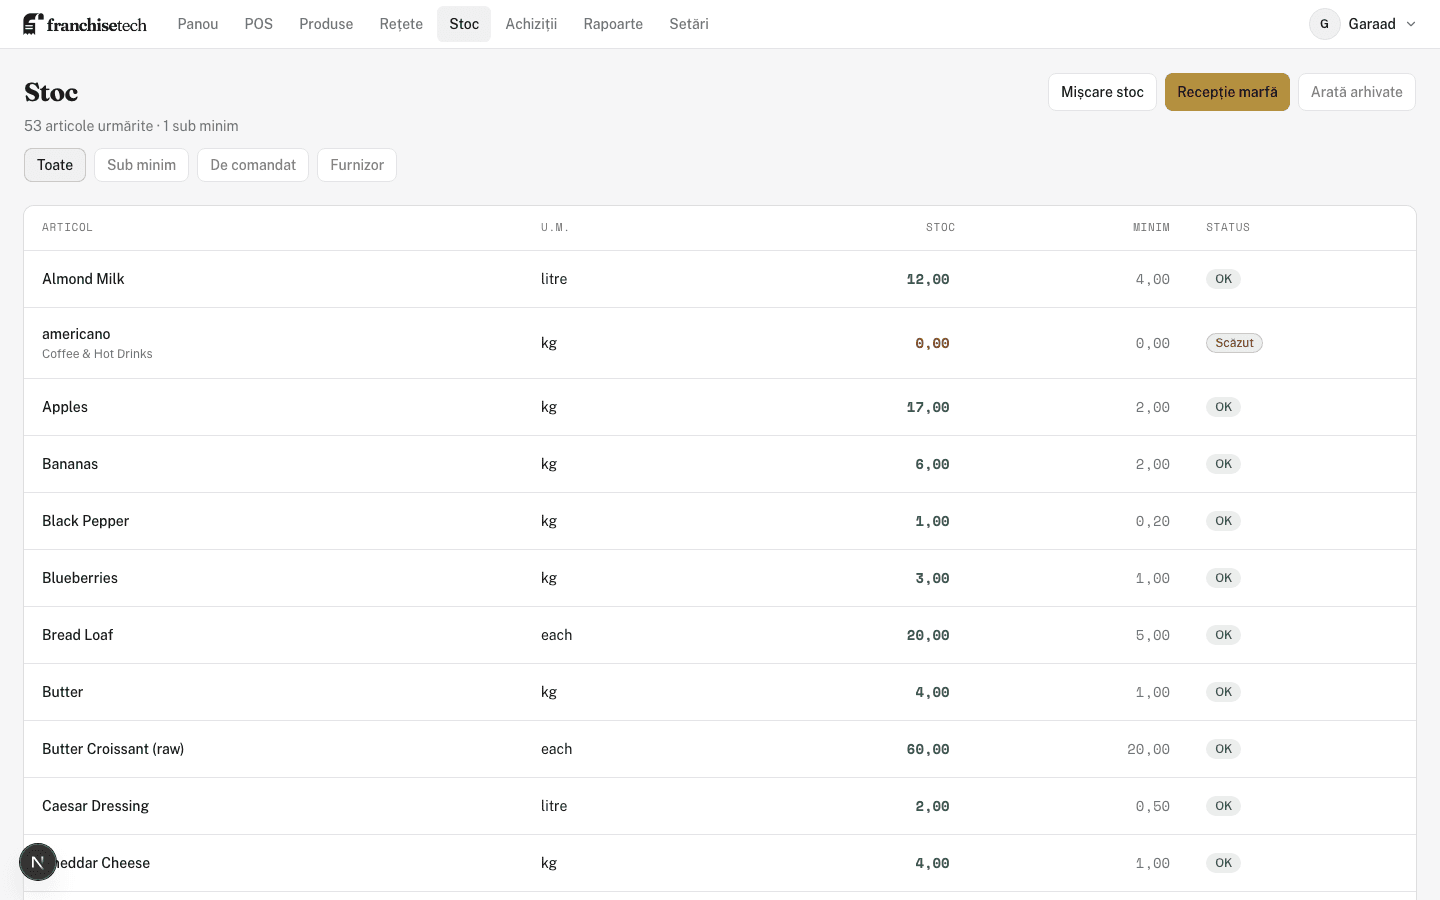This screenshot has width=1440, height=900.
Task: Open the Apples row
Action: click(x=720, y=407)
